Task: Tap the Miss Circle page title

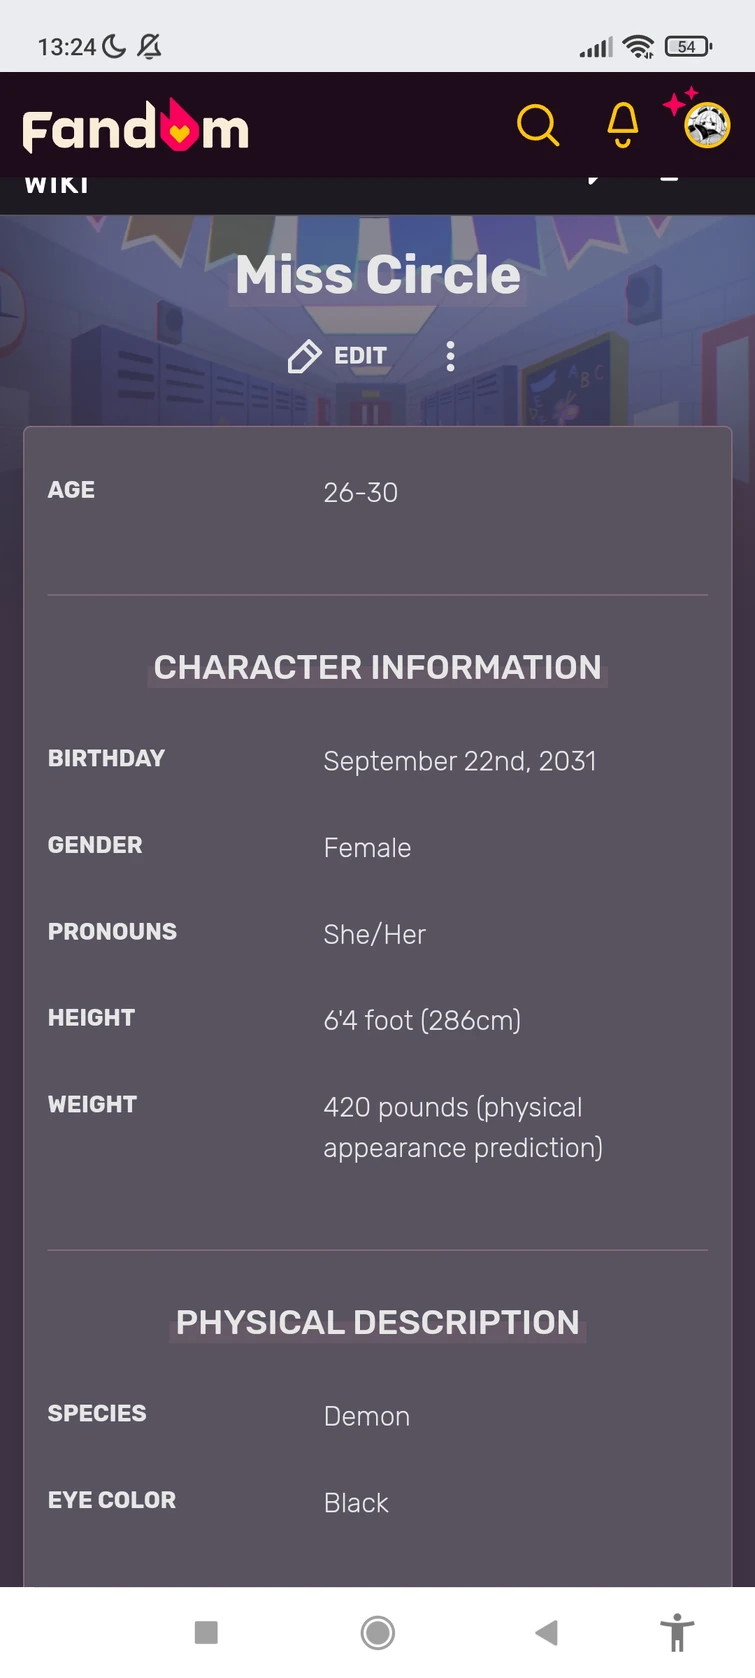Action: tap(377, 274)
